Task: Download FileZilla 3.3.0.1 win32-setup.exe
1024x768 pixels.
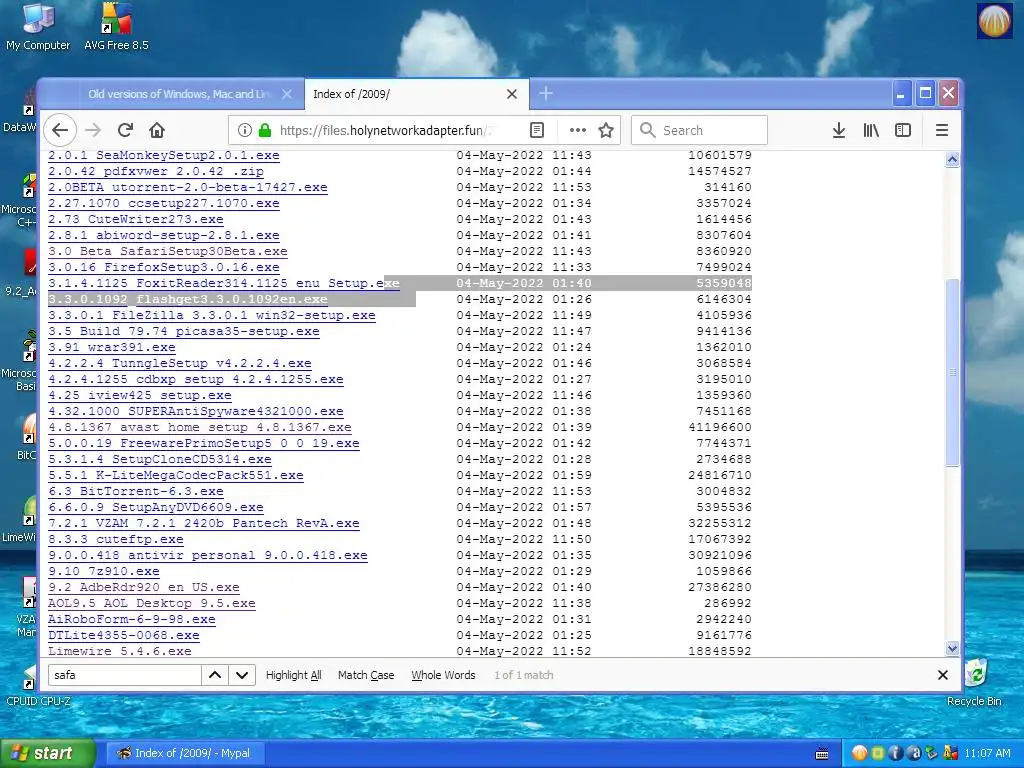Action: click(212, 315)
